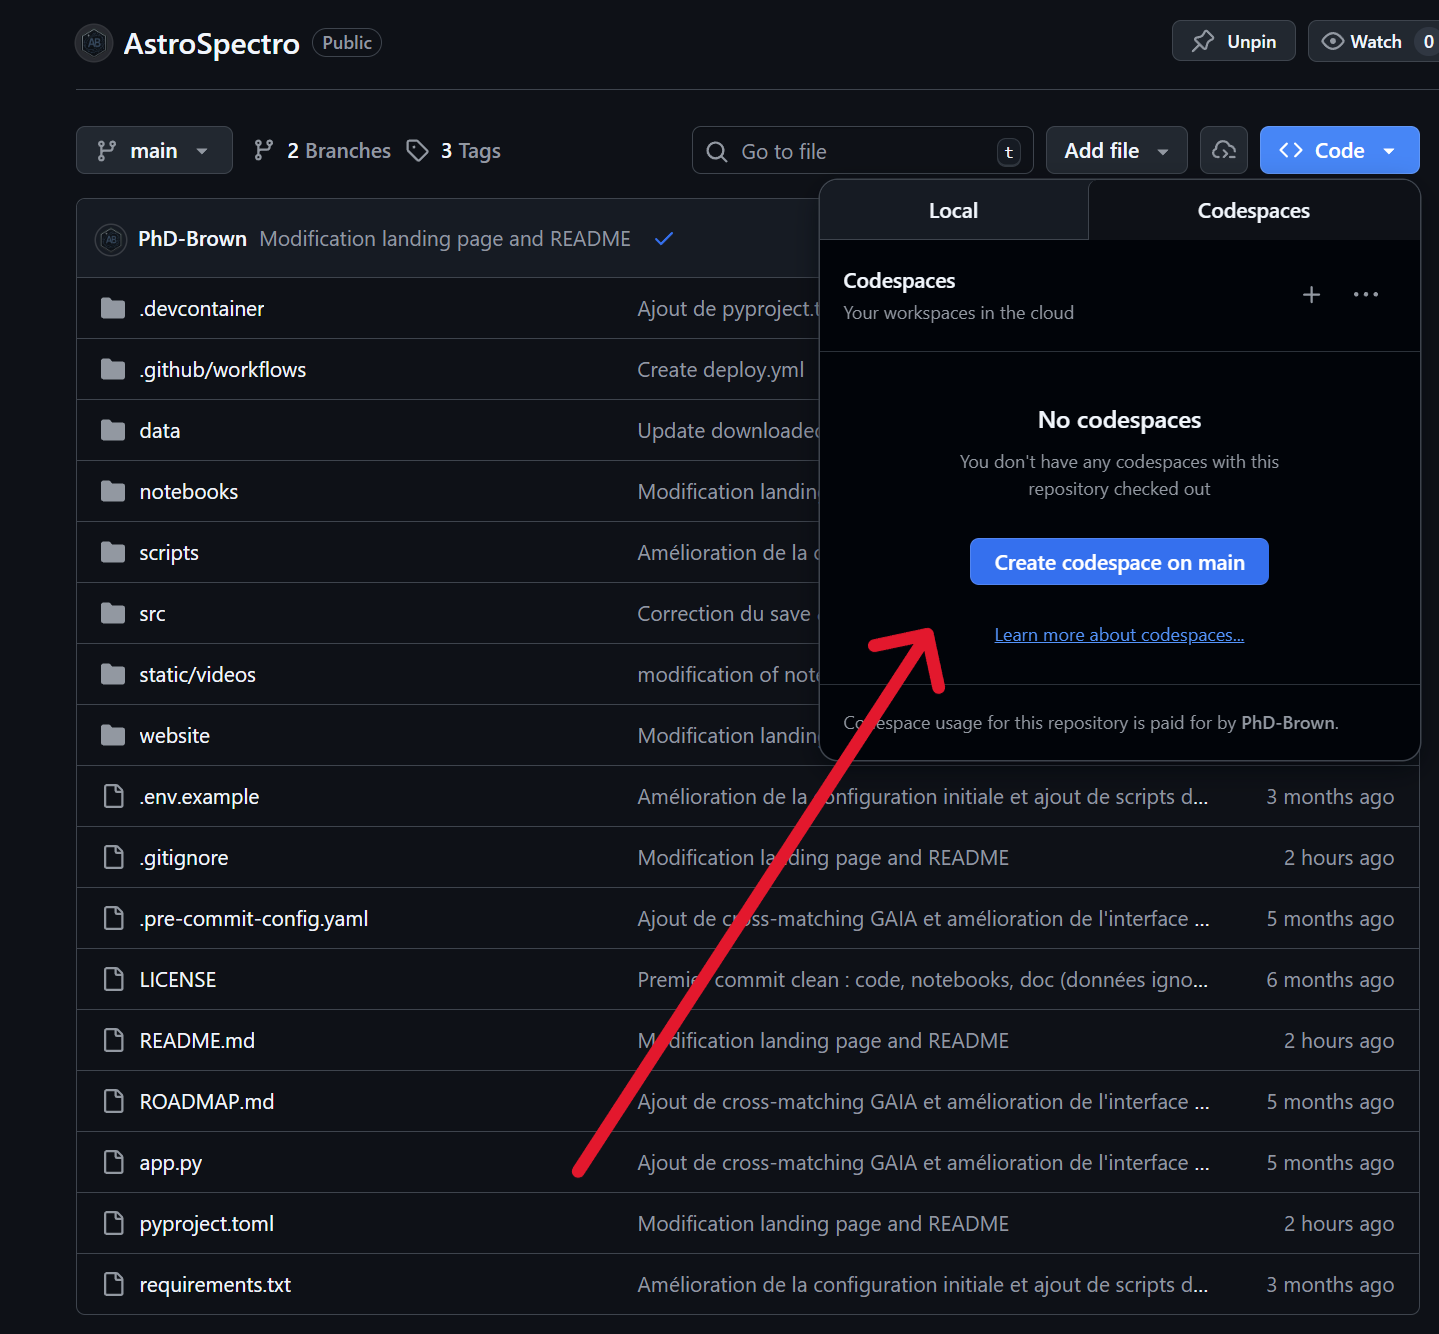Click the tag icon beside 3 Tags
Image resolution: width=1439 pixels, height=1334 pixels.
[418, 151]
